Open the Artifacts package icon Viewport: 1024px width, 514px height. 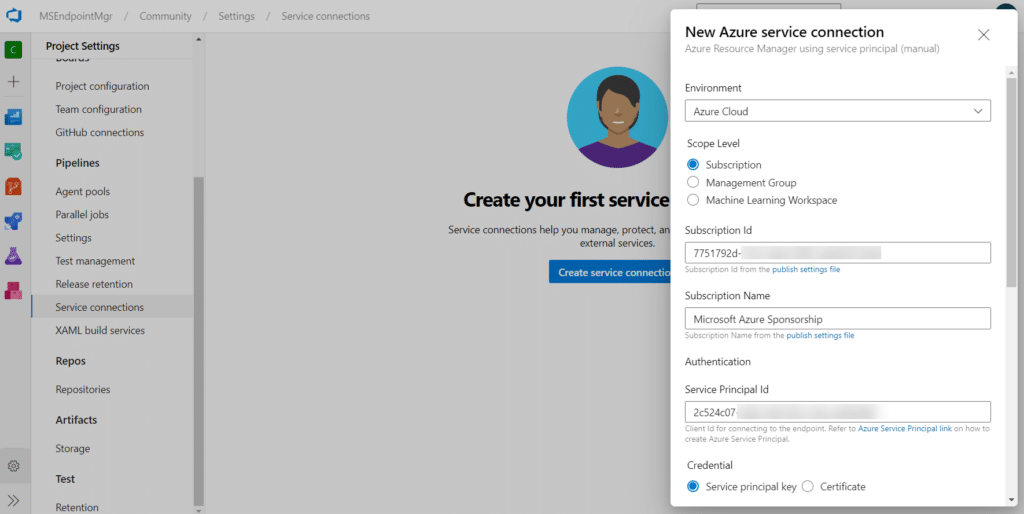coord(13,291)
